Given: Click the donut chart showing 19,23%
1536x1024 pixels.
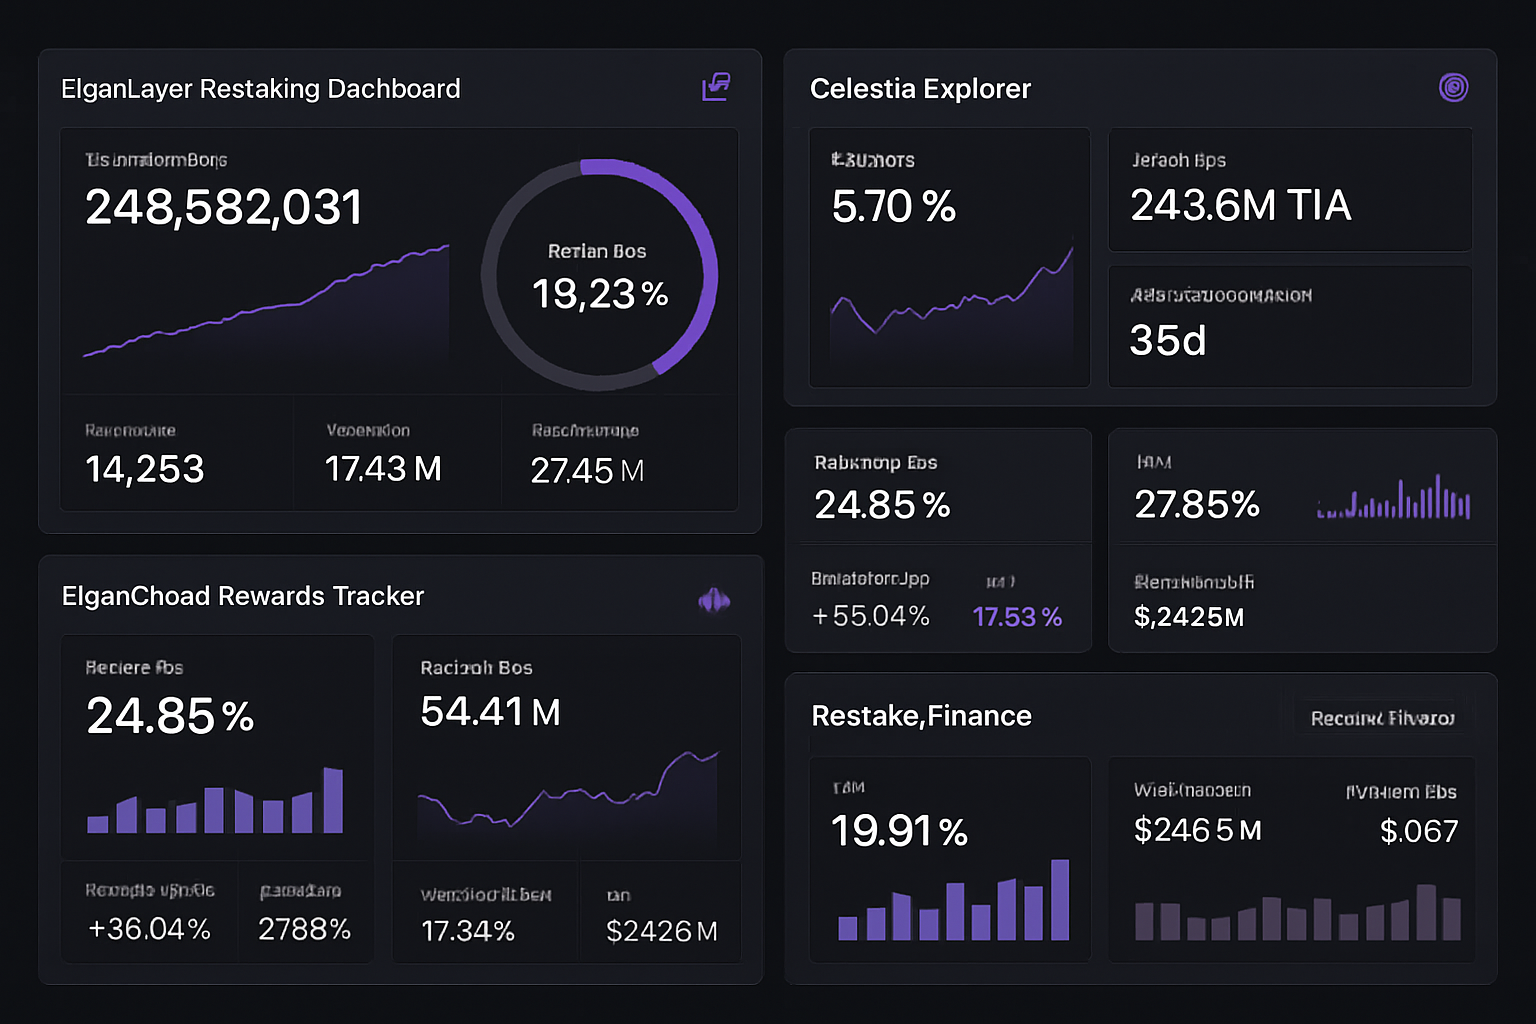Looking at the screenshot, I should click(600, 270).
